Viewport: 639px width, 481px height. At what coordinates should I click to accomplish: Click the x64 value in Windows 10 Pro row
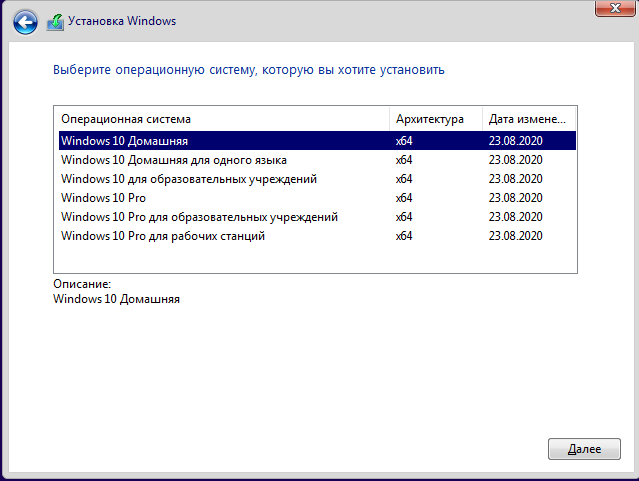404,198
